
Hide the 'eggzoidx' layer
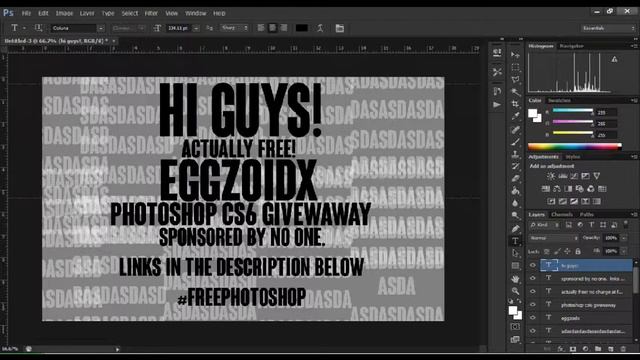533,318
